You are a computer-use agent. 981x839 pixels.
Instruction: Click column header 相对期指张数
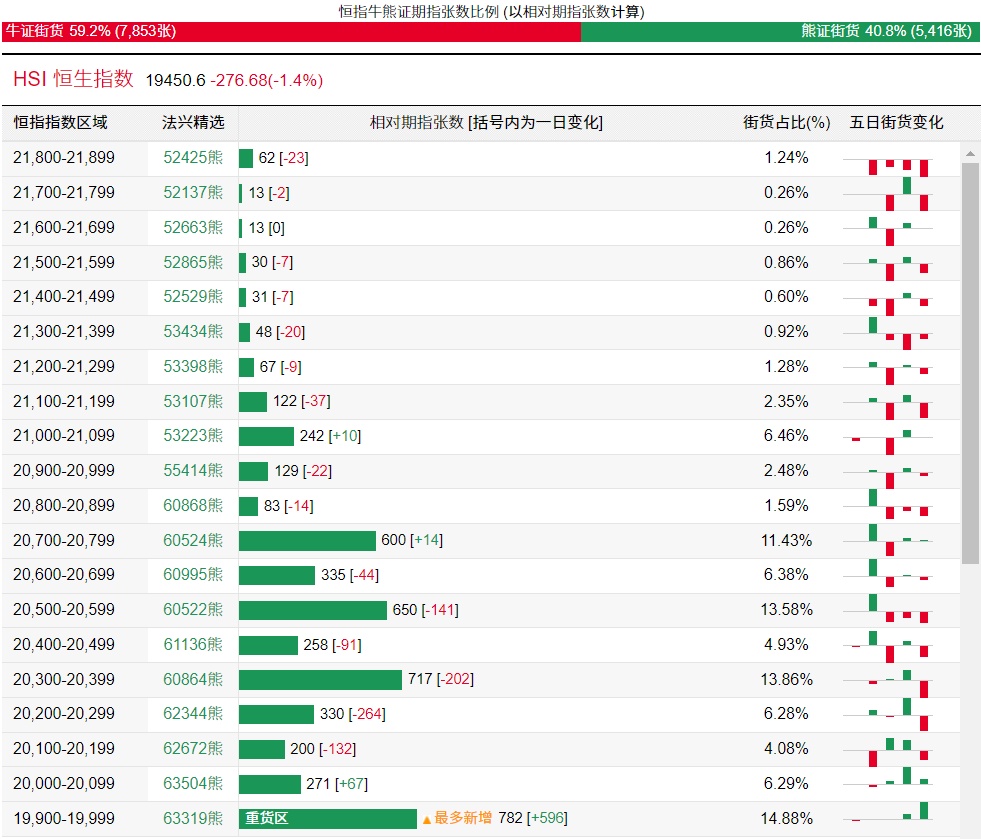pos(486,122)
